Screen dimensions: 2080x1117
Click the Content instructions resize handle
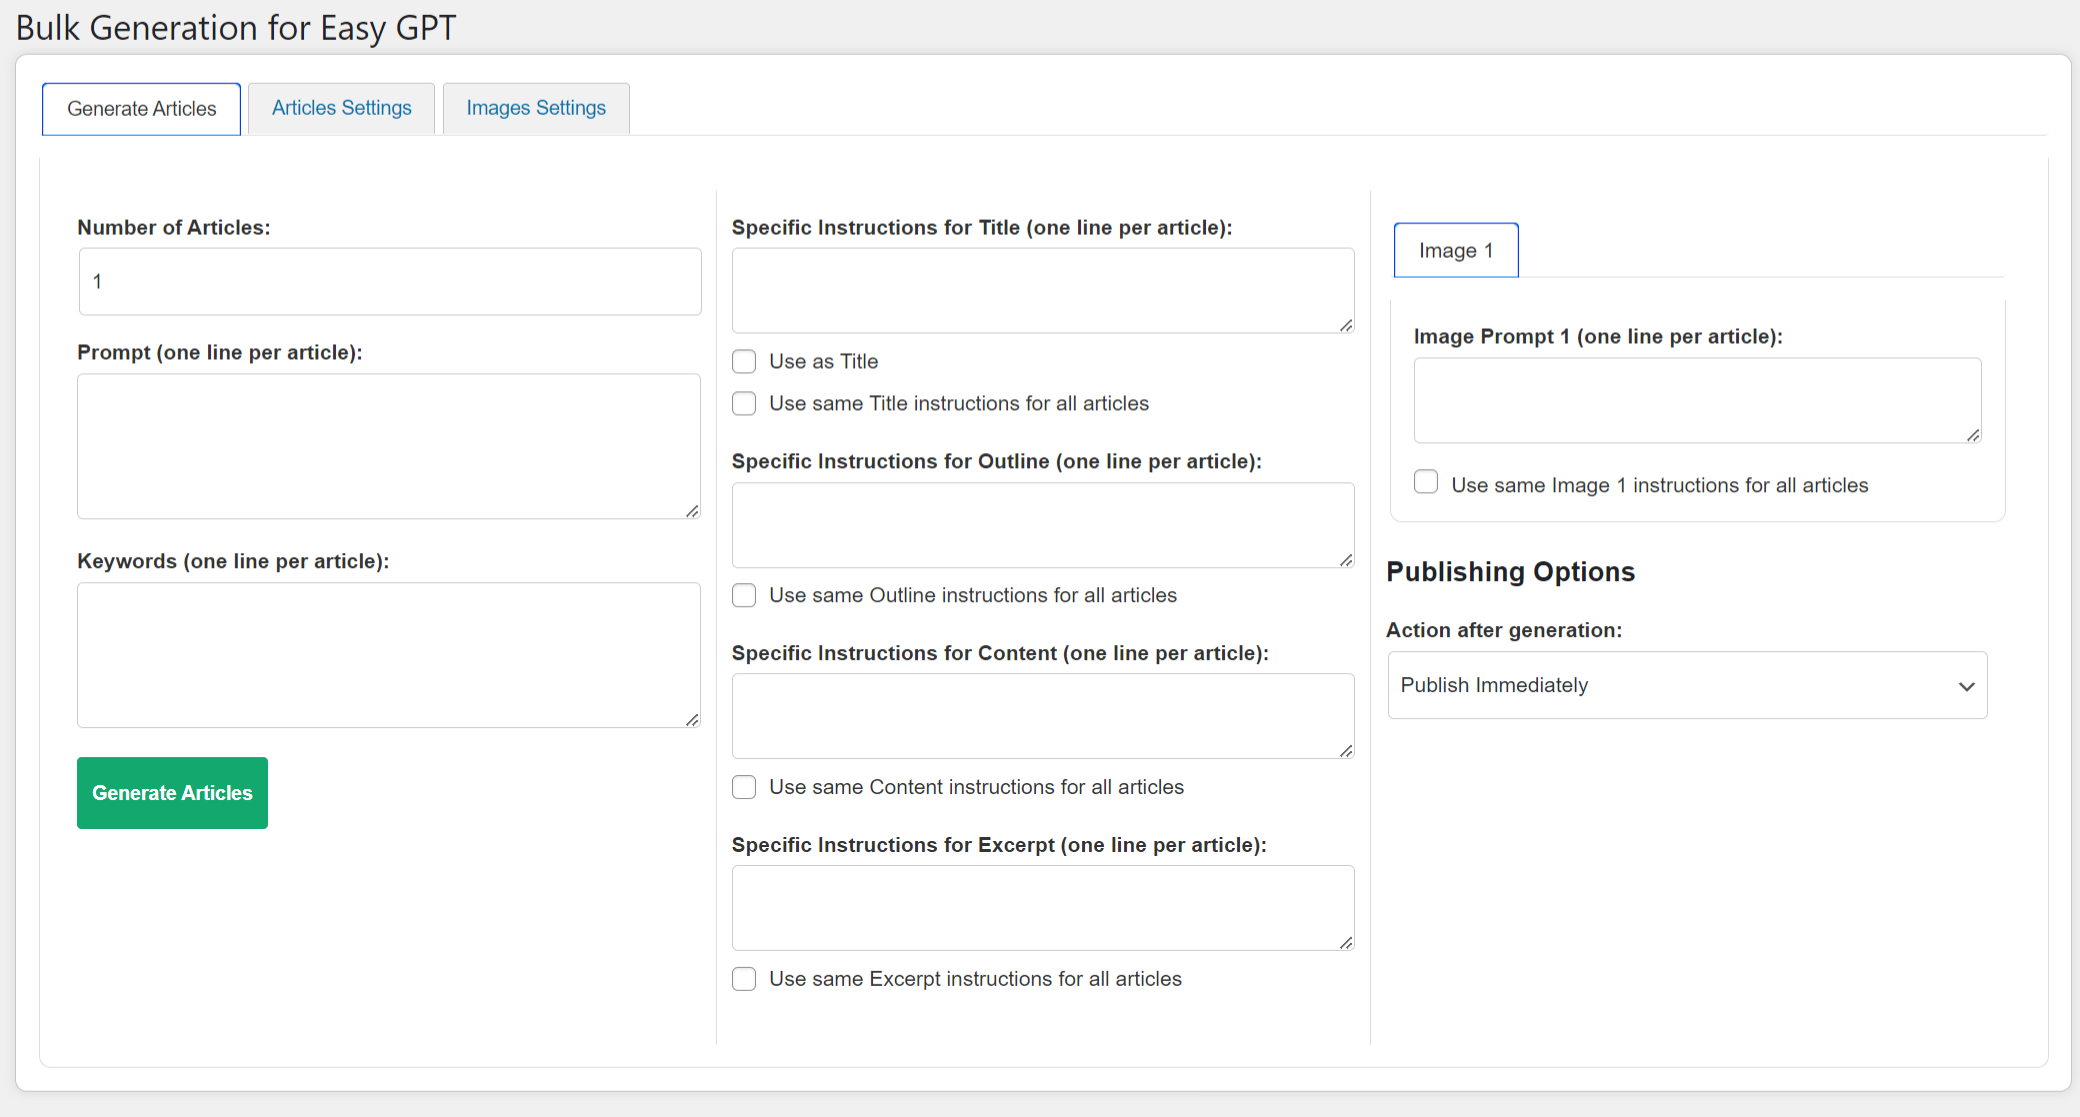[1346, 751]
